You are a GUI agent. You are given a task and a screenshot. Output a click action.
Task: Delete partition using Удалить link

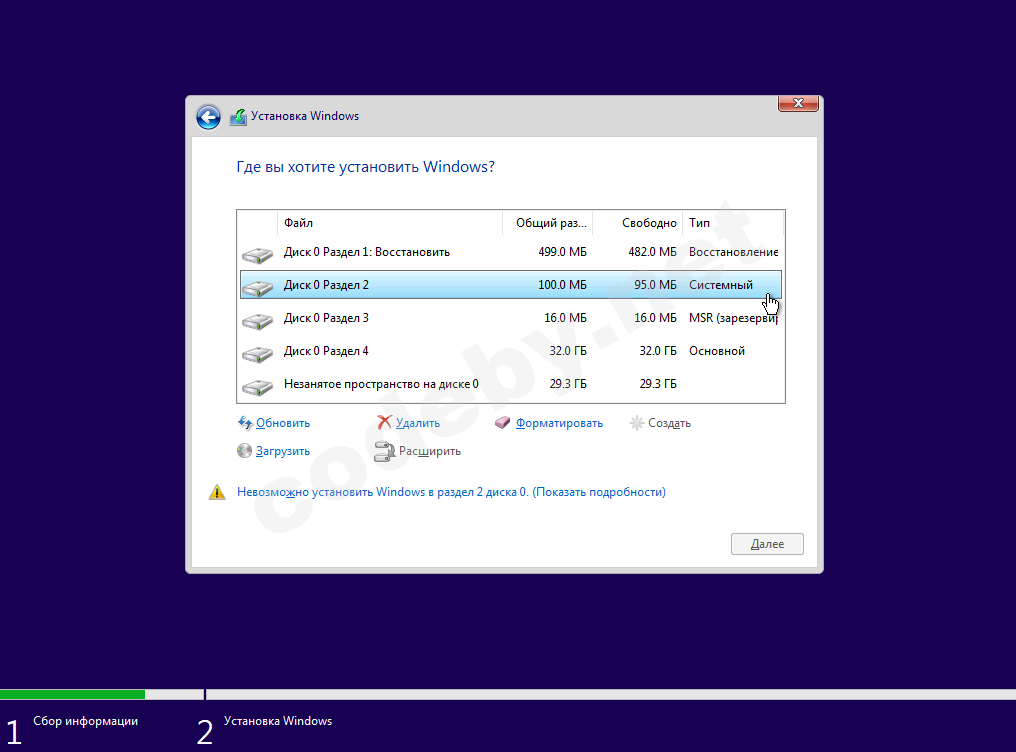(418, 423)
